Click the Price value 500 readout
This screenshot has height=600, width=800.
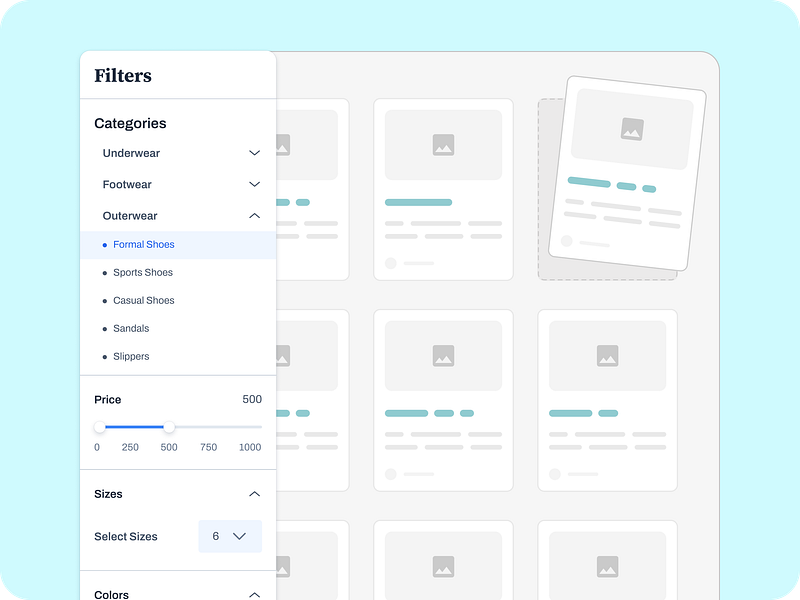point(252,399)
